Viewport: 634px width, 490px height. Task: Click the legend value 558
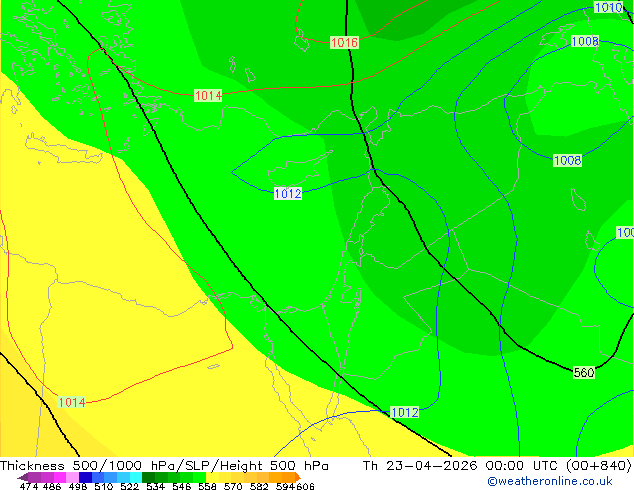(207, 486)
